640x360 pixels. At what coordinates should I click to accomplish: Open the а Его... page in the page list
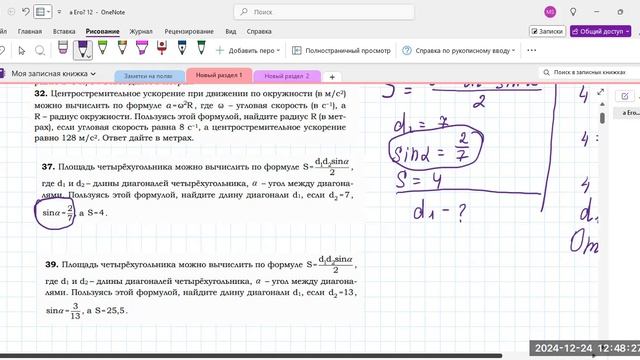[627, 113]
